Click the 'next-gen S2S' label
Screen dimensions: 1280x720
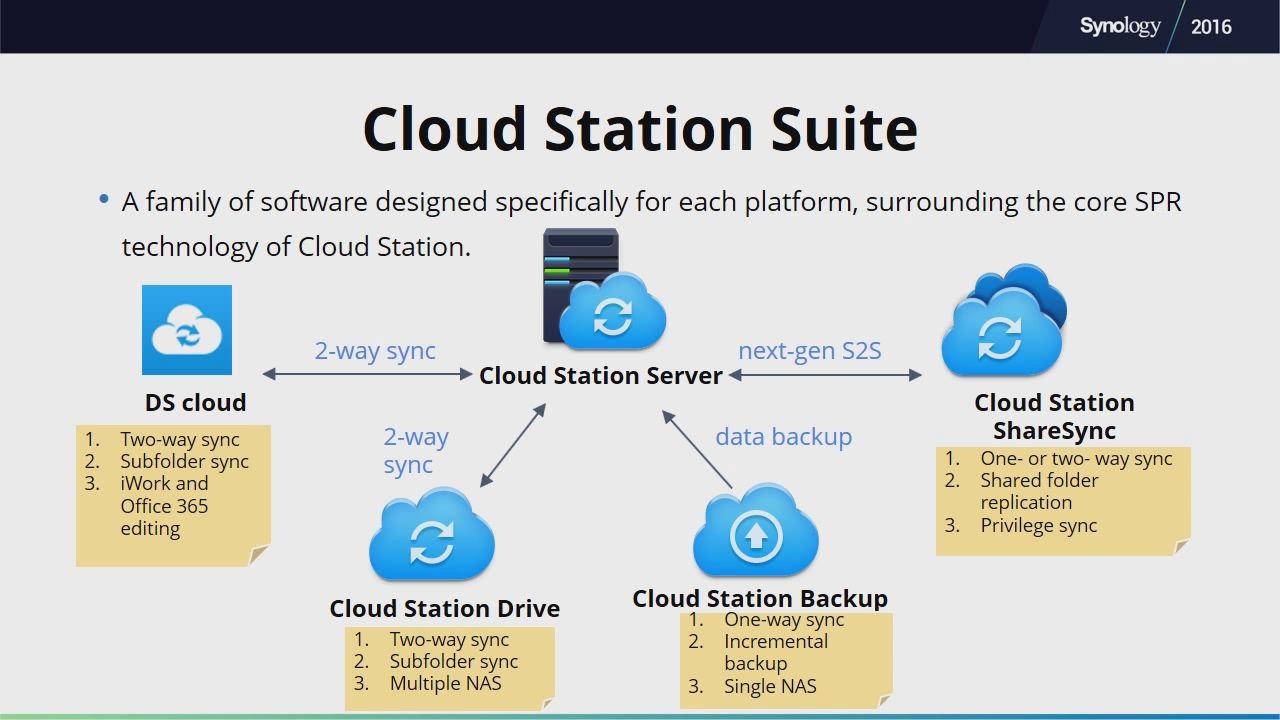pyautogui.click(x=810, y=351)
